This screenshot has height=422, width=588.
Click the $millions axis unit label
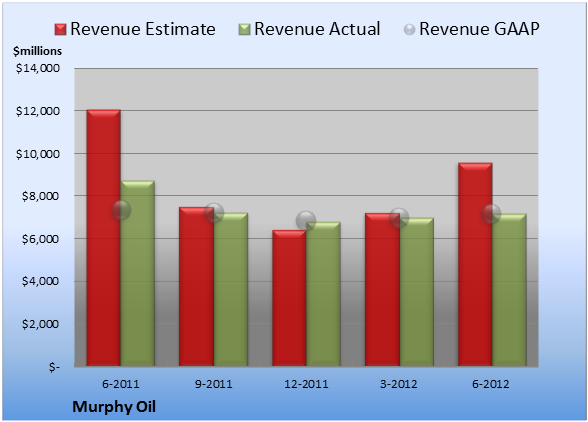pyautogui.click(x=37, y=51)
